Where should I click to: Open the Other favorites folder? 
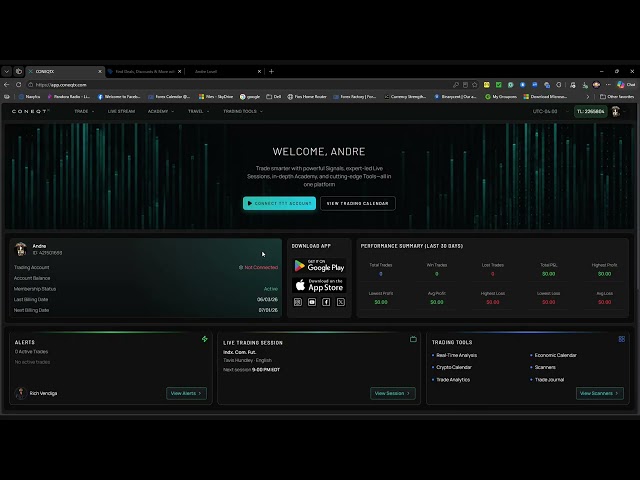click(x=617, y=97)
